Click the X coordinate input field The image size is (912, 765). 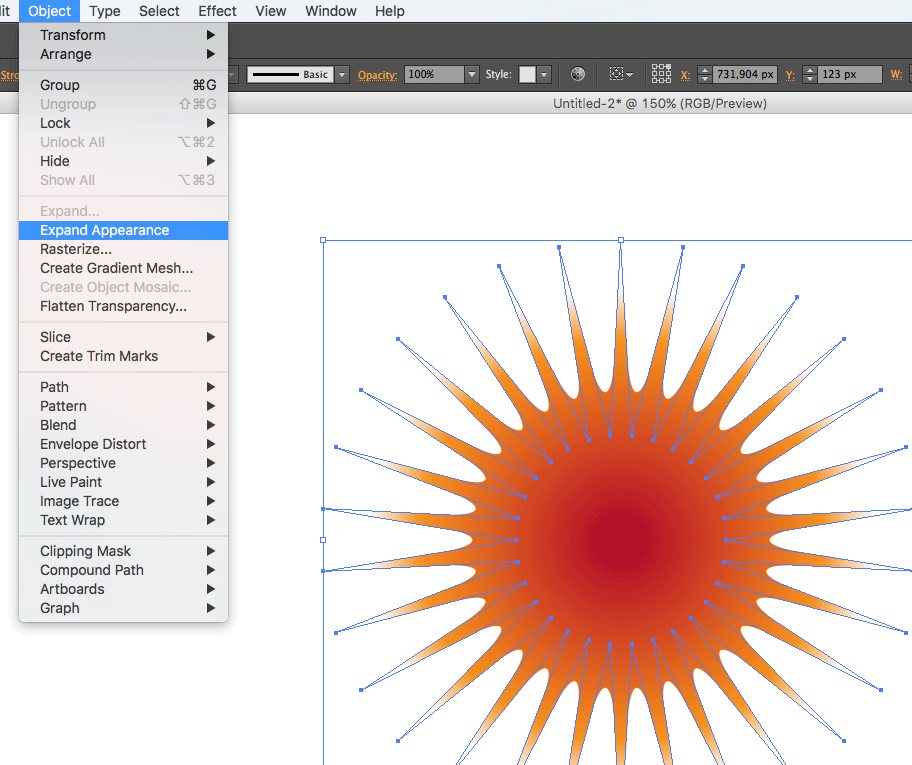746,75
